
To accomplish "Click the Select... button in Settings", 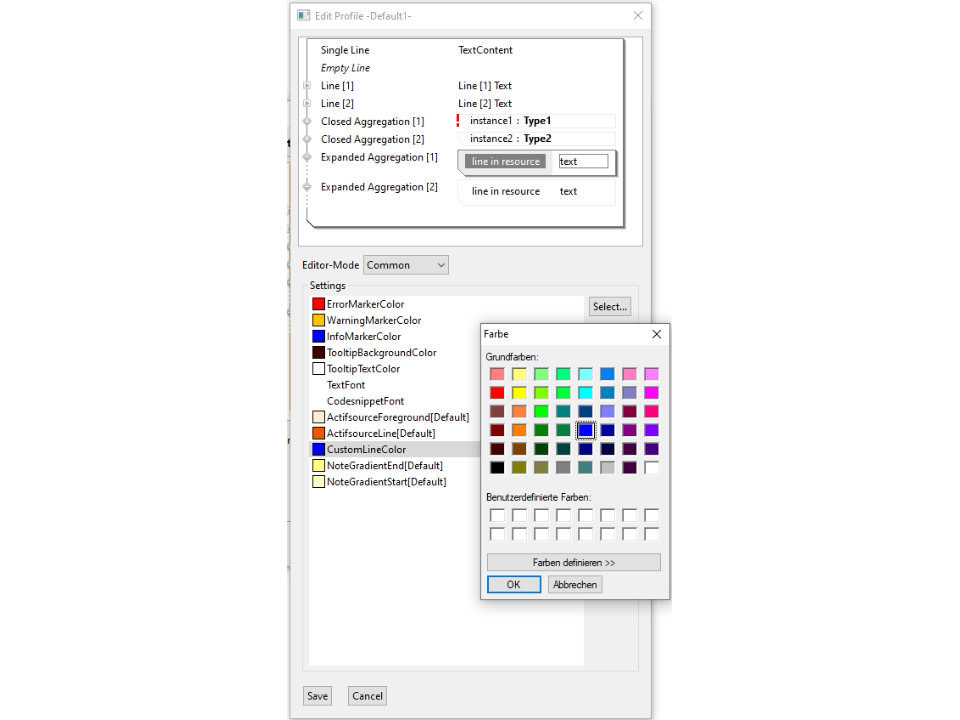I will (610, 306).
